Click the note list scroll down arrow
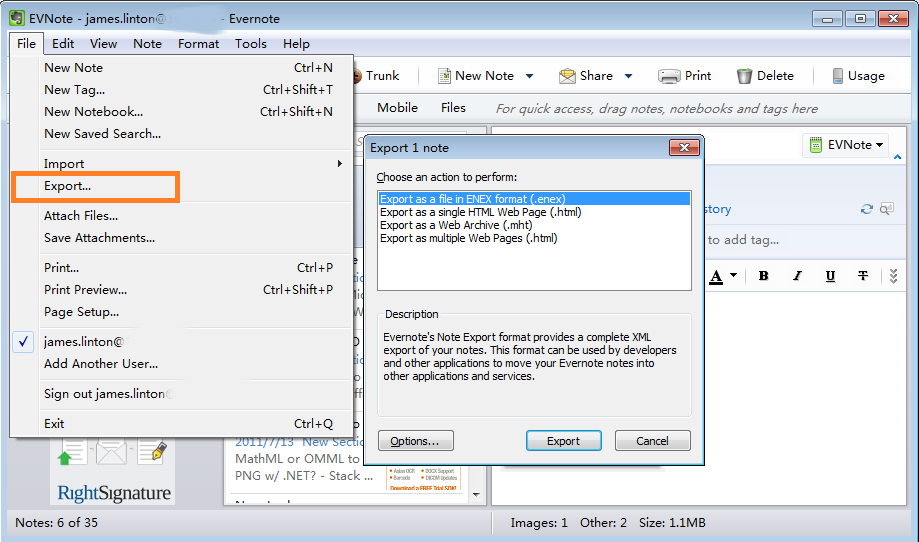 coord(476,495)
